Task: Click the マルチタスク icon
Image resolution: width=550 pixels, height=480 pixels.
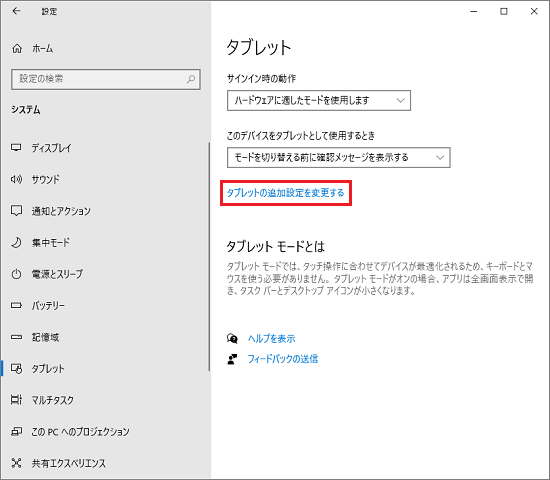Action: (x=16, y=400)
